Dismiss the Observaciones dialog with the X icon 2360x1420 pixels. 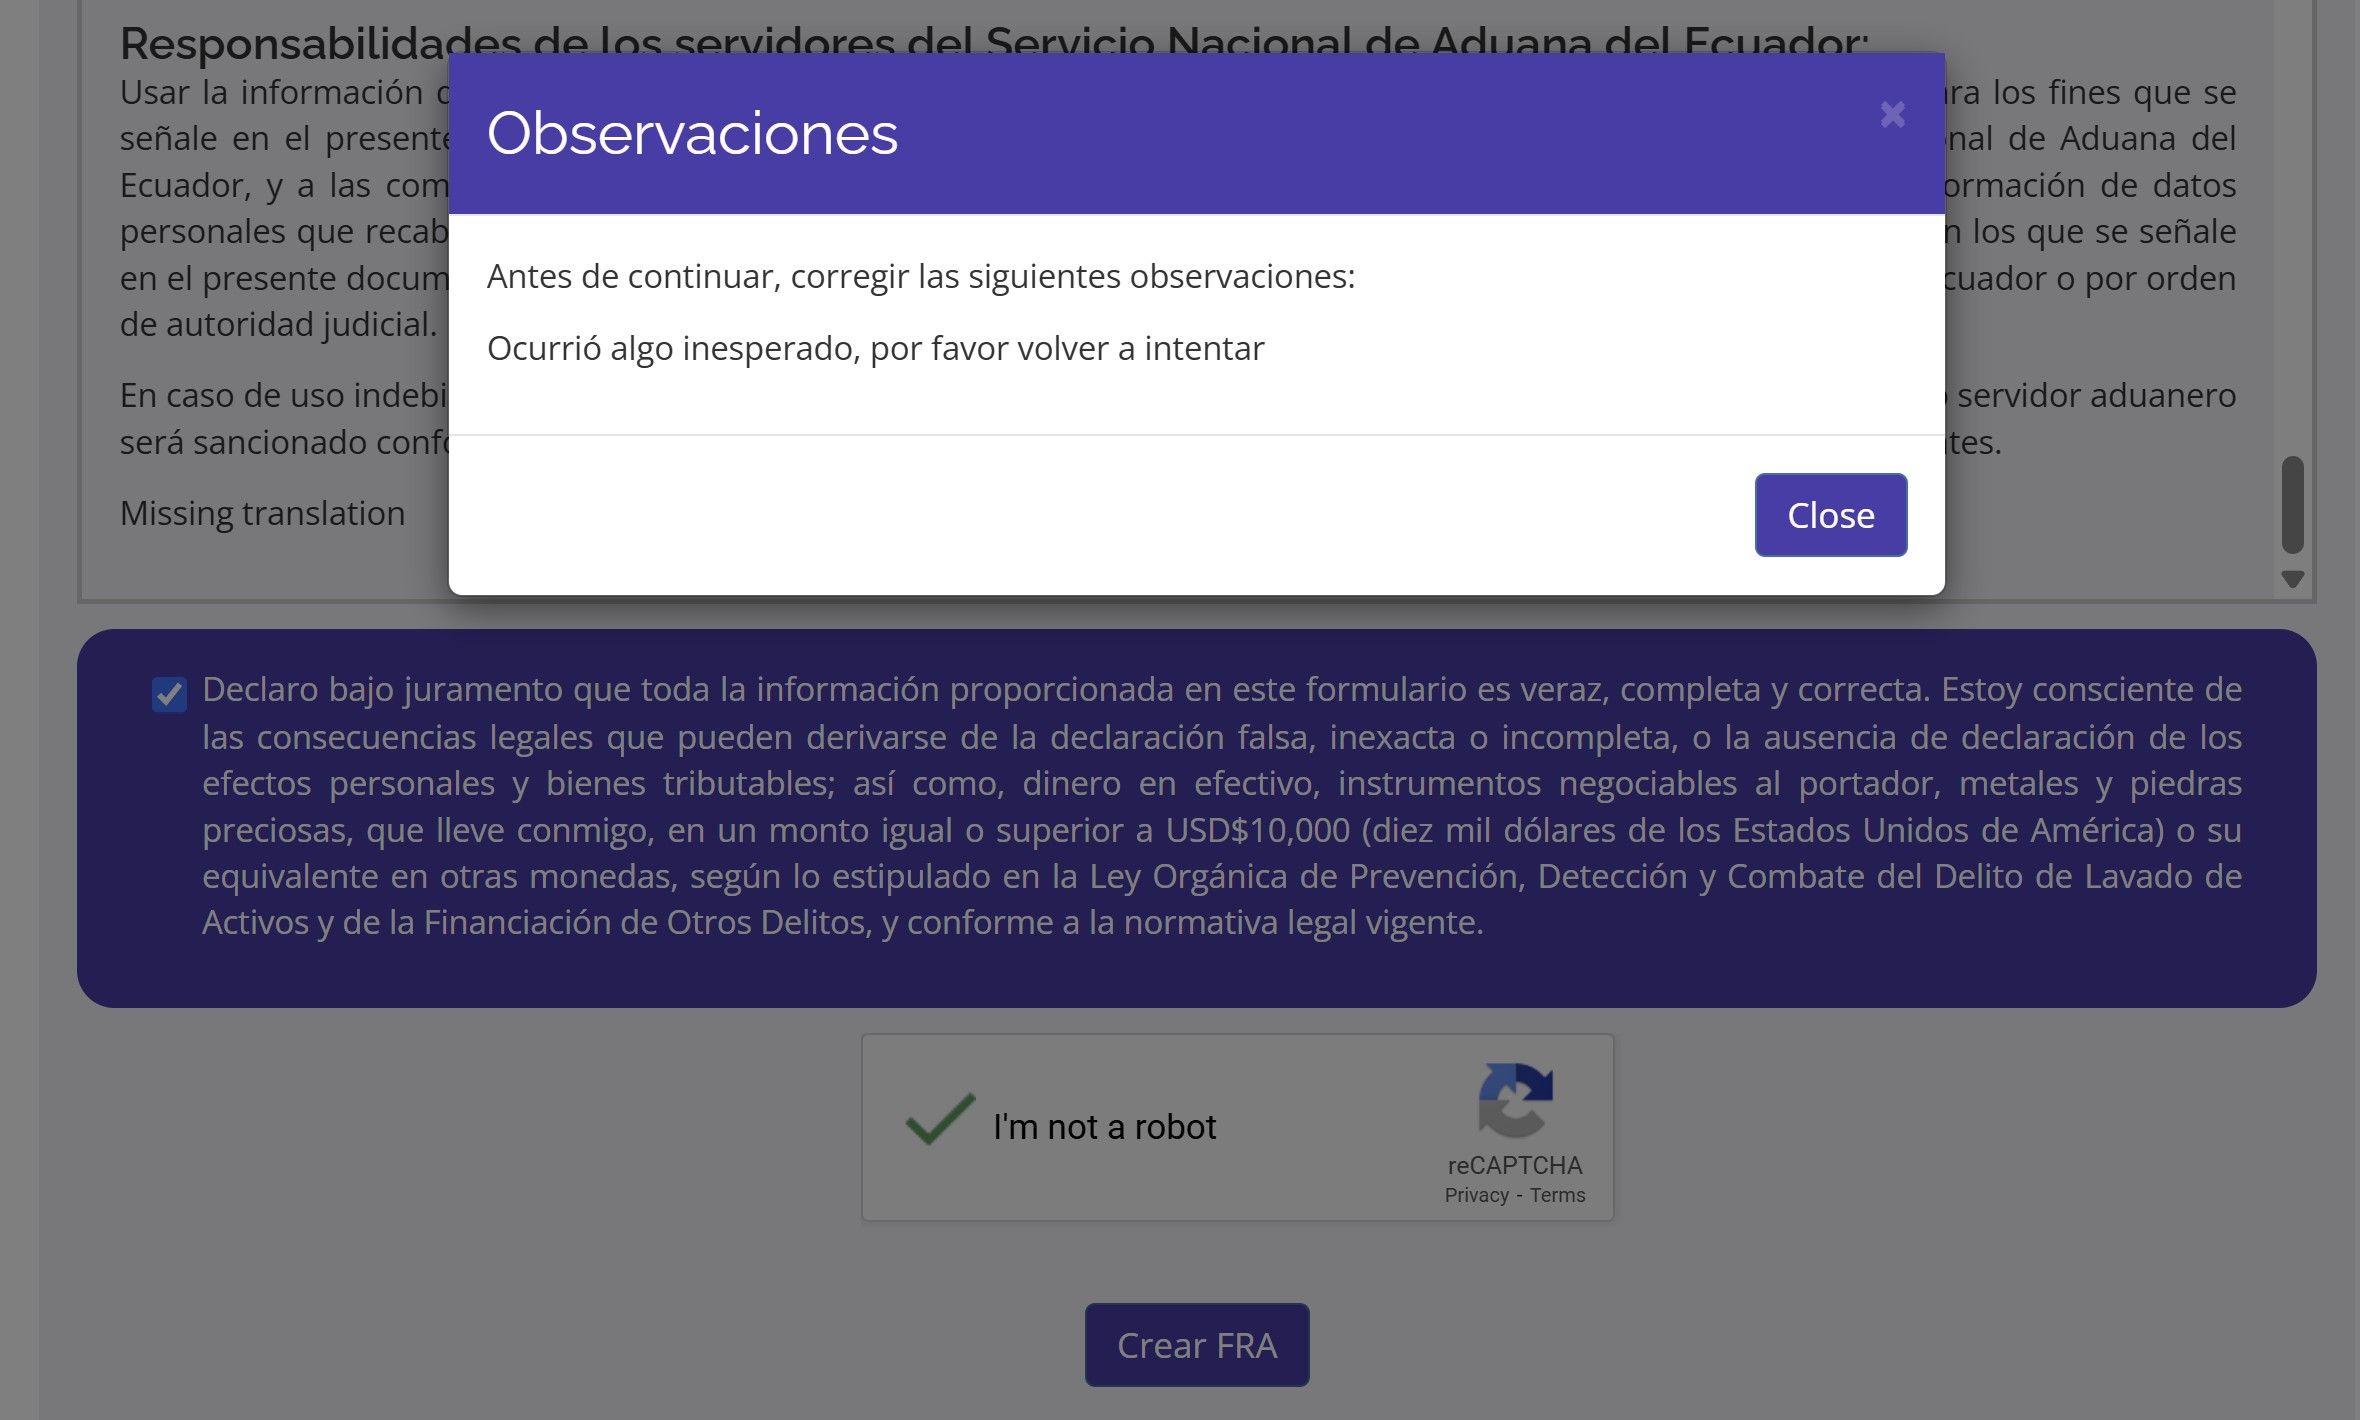point(1892,114)
